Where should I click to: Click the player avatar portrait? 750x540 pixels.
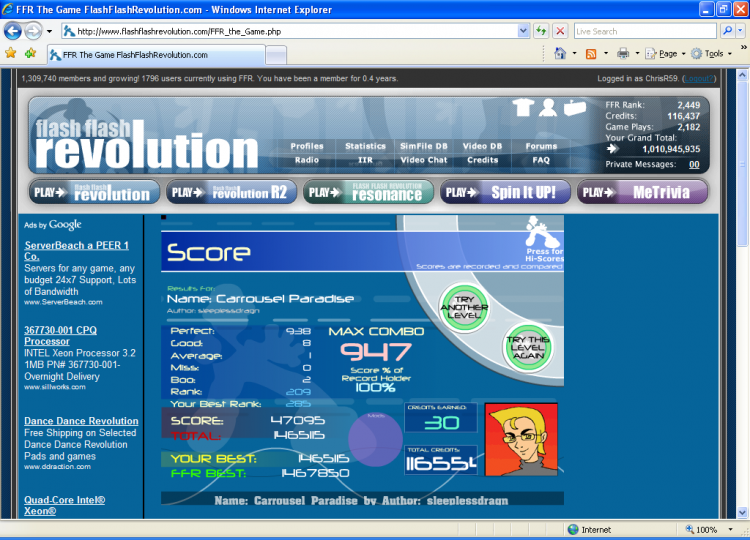(521, 440)
